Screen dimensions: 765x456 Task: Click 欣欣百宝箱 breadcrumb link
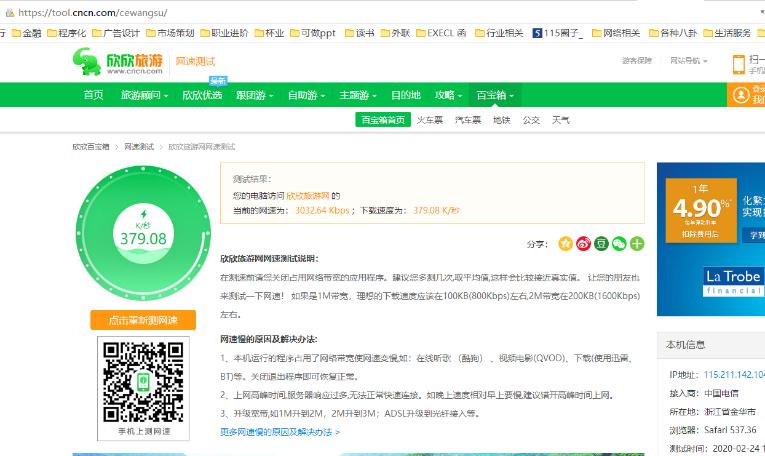[x=91, y=147]
